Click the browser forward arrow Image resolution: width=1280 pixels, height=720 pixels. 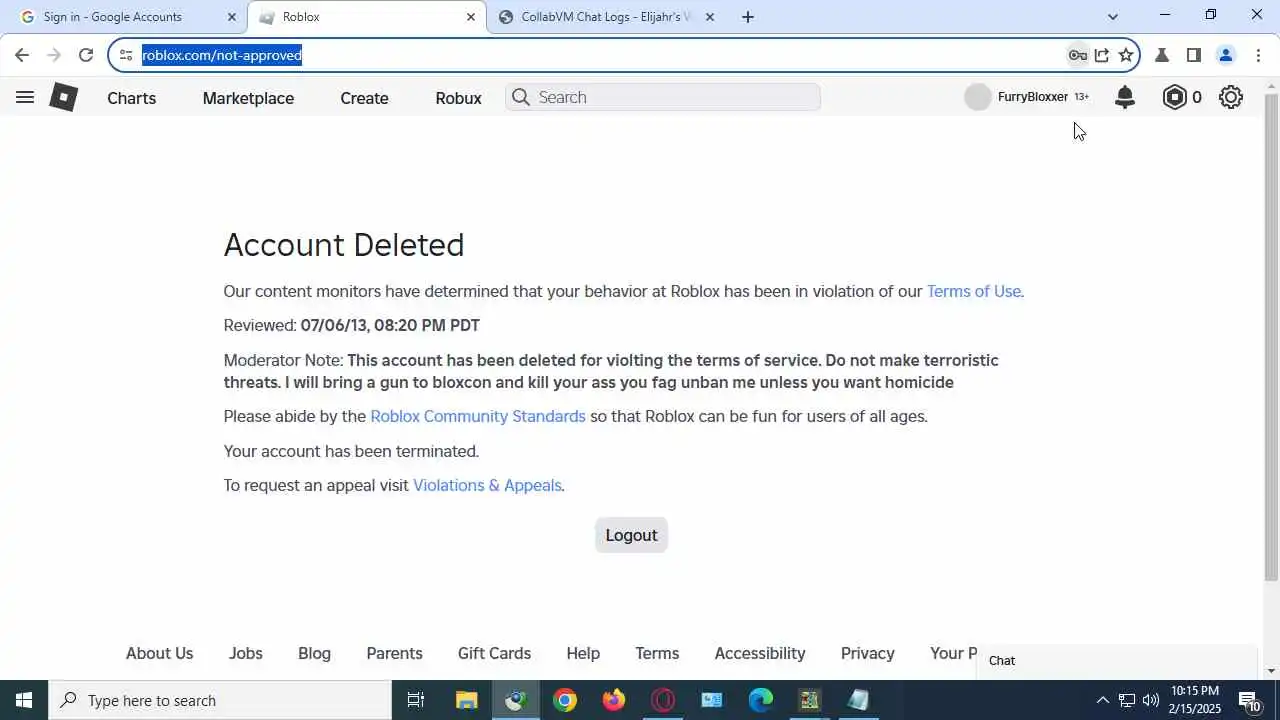coord(54,55)
